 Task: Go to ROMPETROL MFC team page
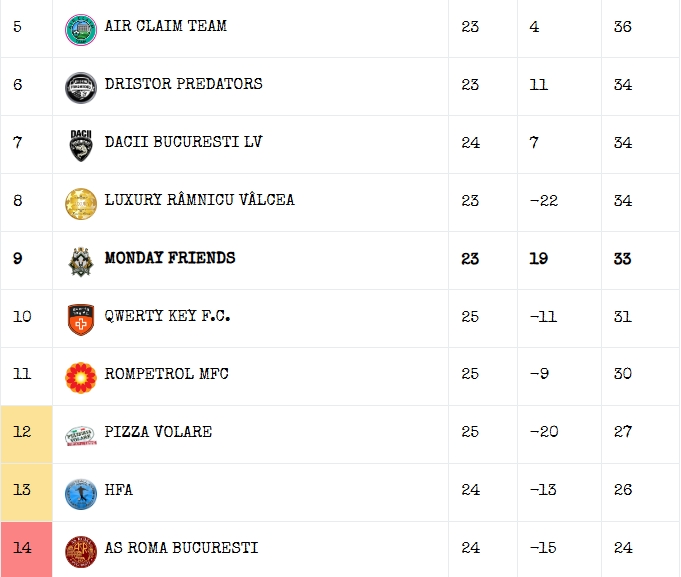pos(166,374)
